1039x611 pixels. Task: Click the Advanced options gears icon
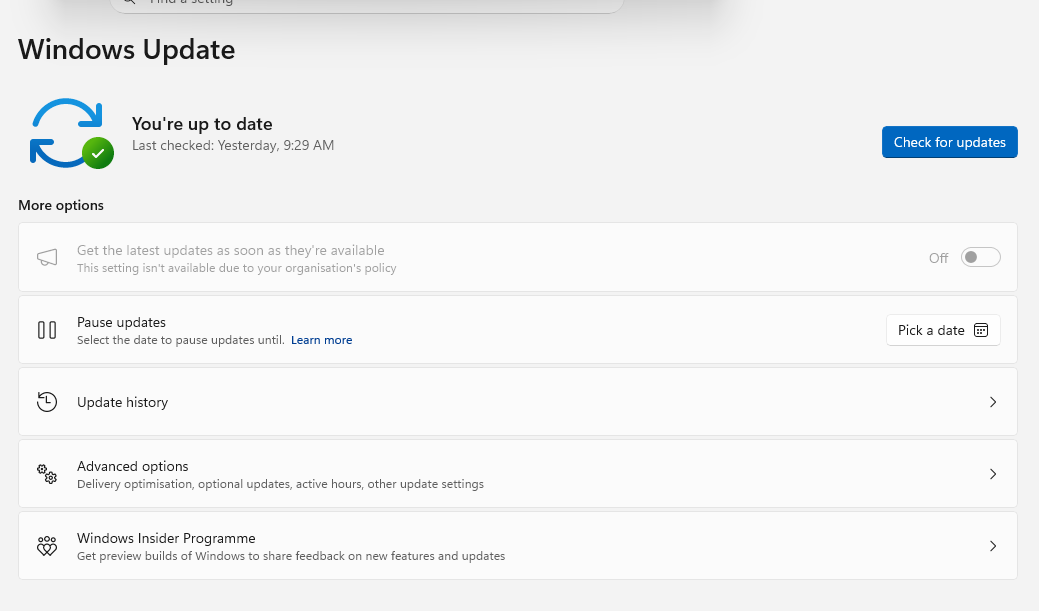(47, 474)
